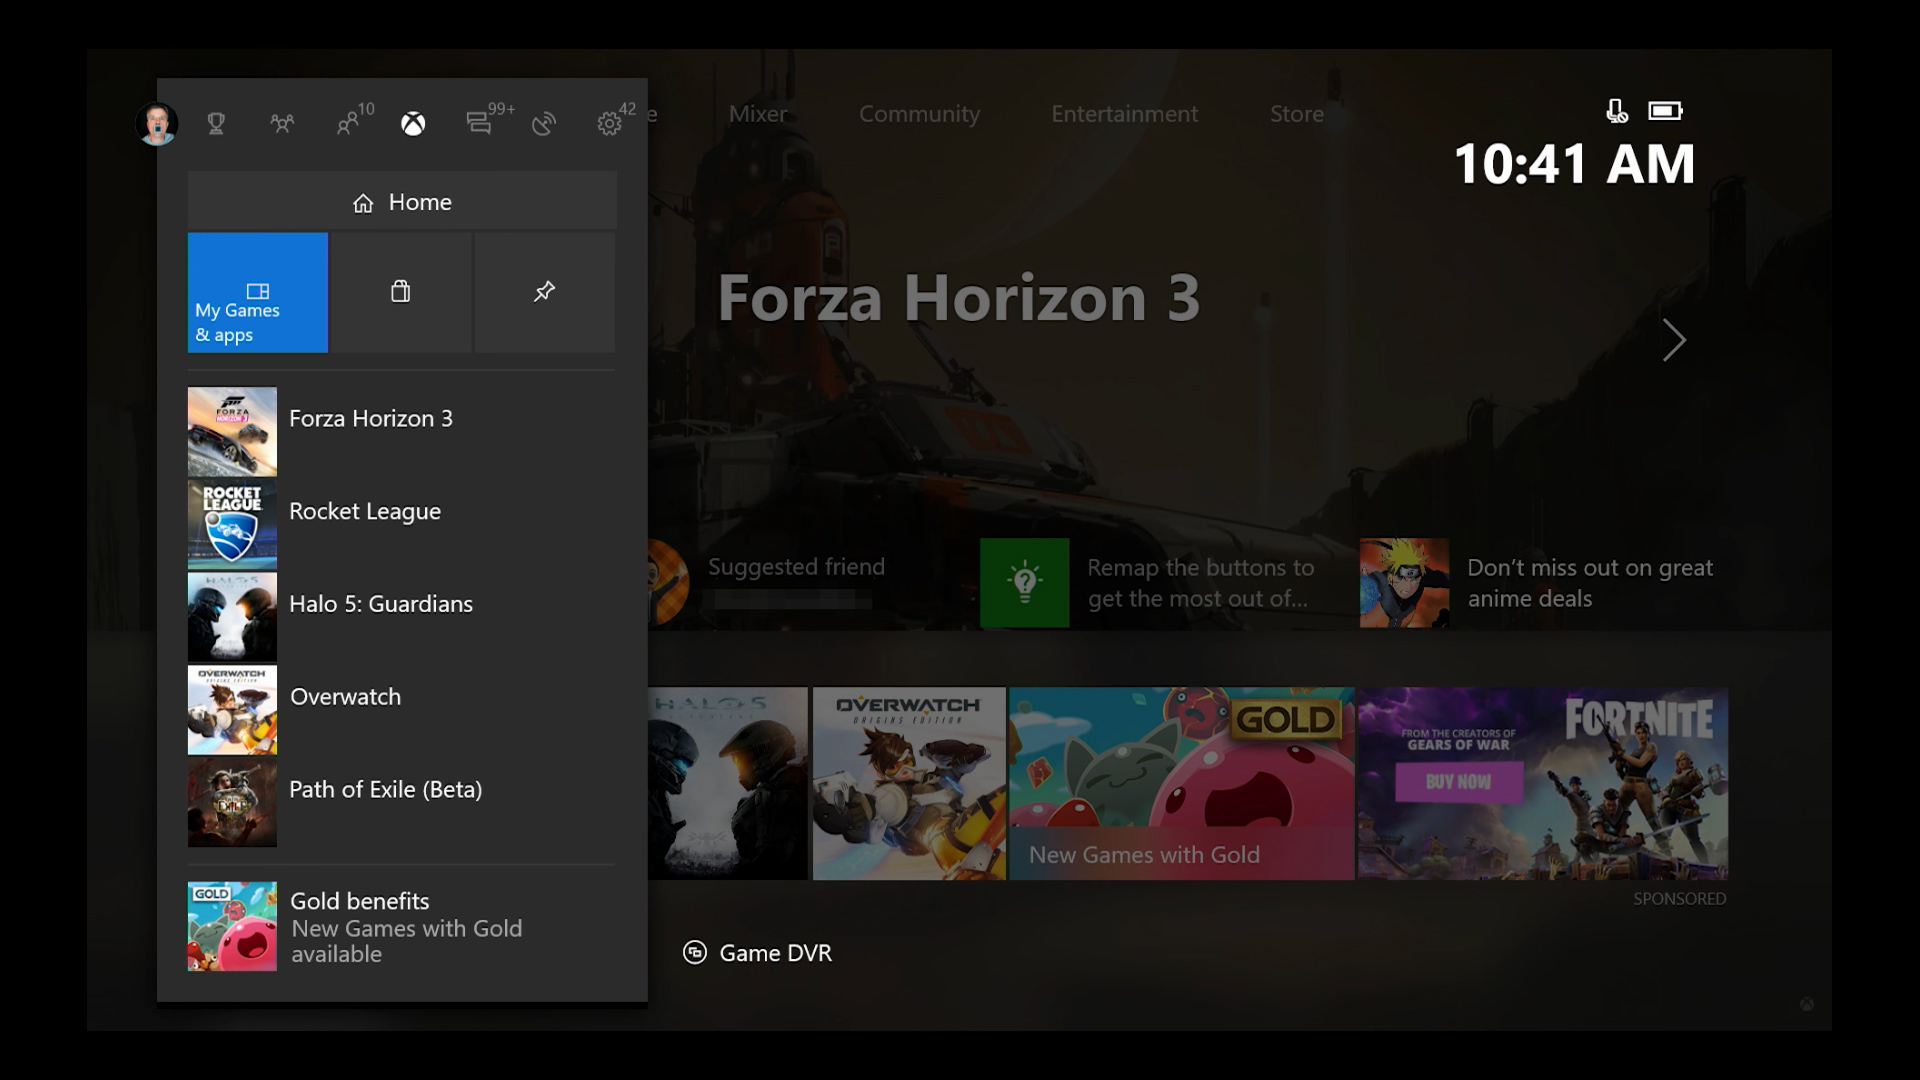
Task: Select the My Games & apps tile
Action: (x=258, y=292)
